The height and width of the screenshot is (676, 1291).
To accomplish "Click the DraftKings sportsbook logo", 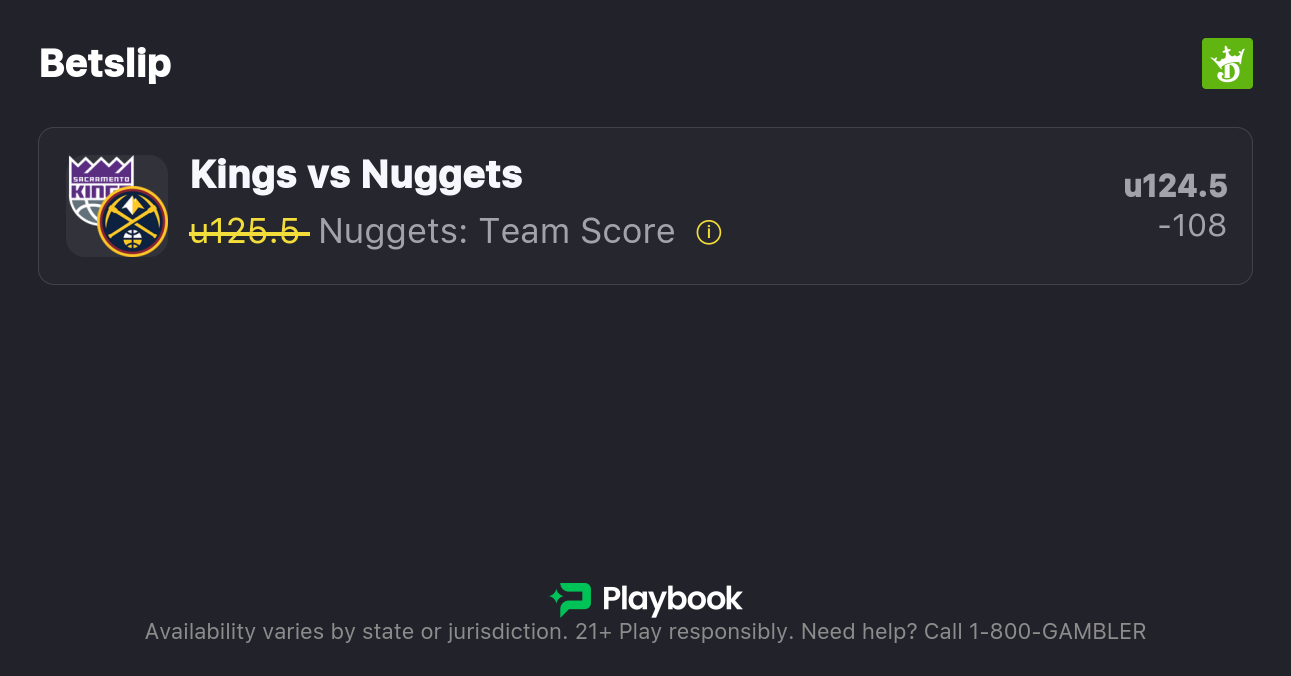I will 1226,64.
